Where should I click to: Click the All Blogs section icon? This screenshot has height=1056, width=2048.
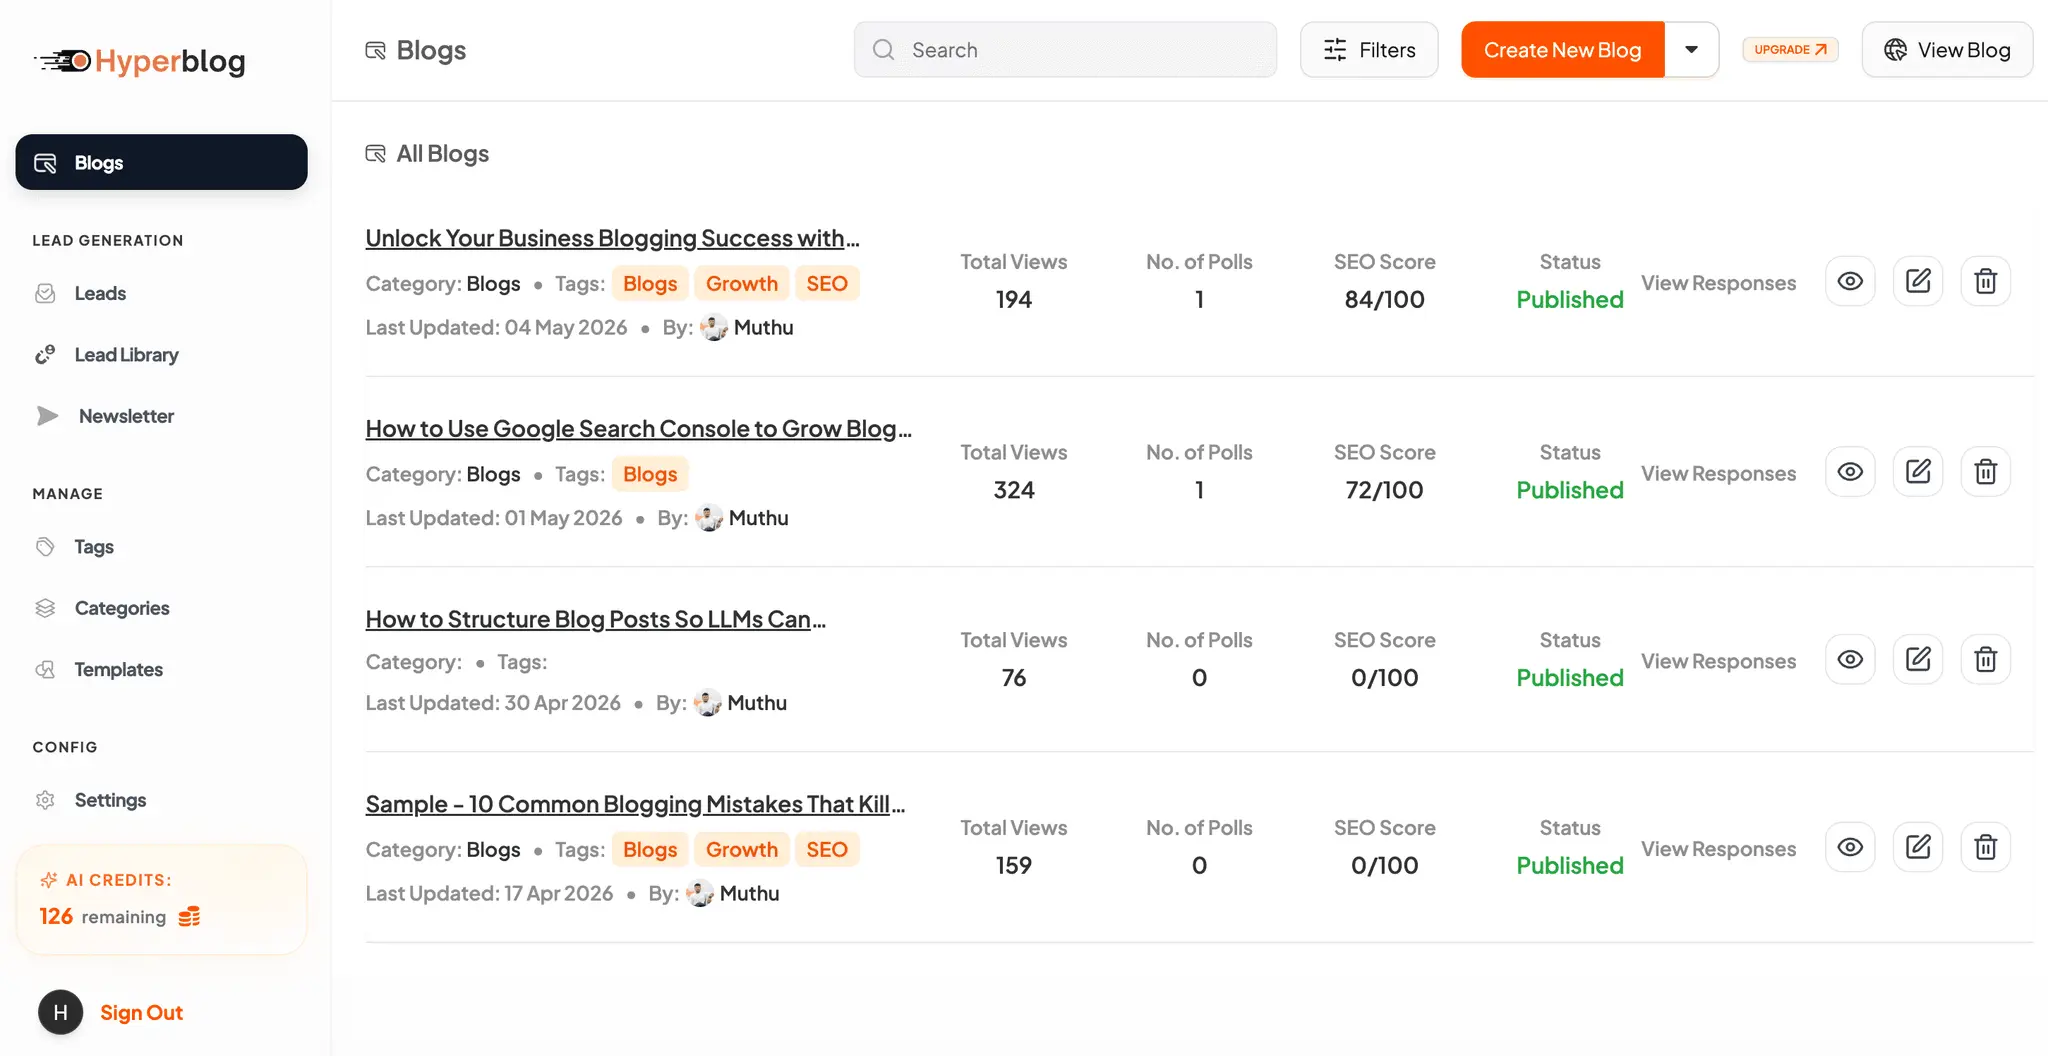375,153
